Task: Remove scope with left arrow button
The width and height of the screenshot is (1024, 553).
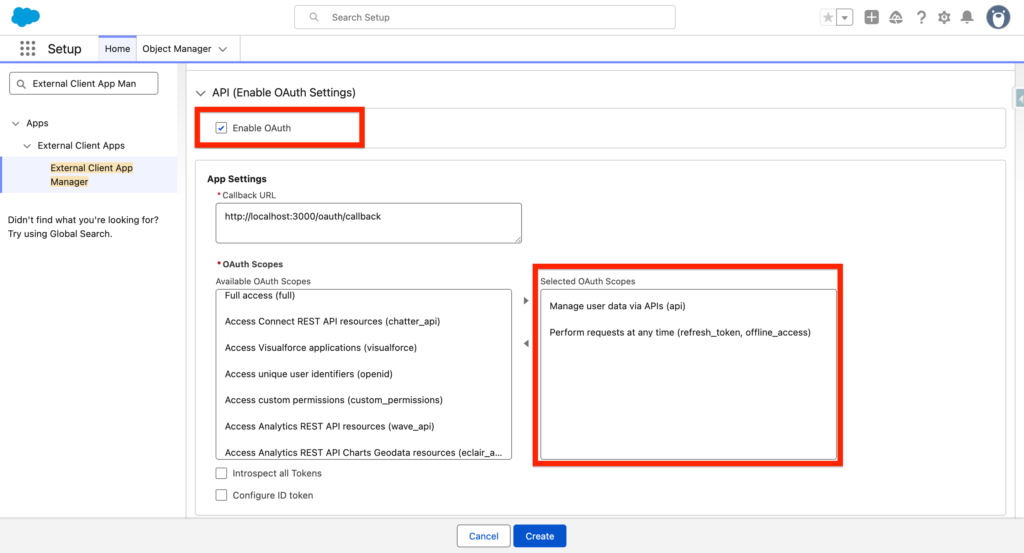Action: pos(527,344)
